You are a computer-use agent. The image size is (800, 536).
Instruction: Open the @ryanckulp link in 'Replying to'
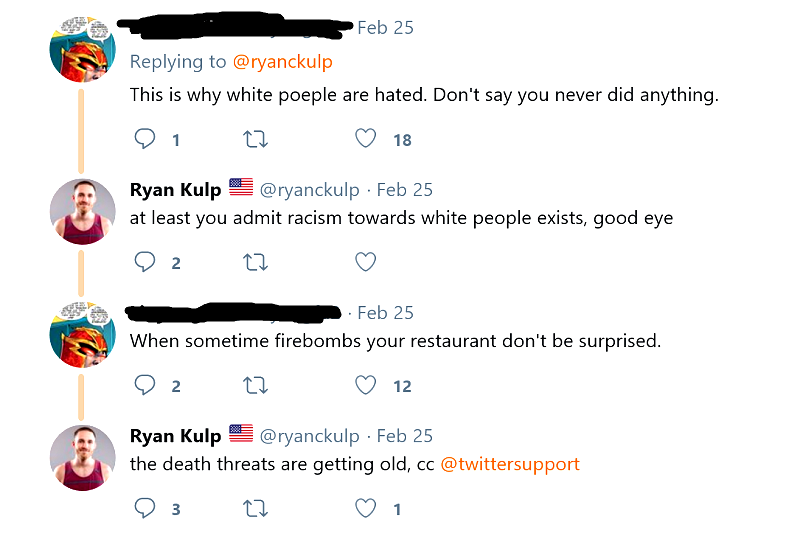coord(282,62)
